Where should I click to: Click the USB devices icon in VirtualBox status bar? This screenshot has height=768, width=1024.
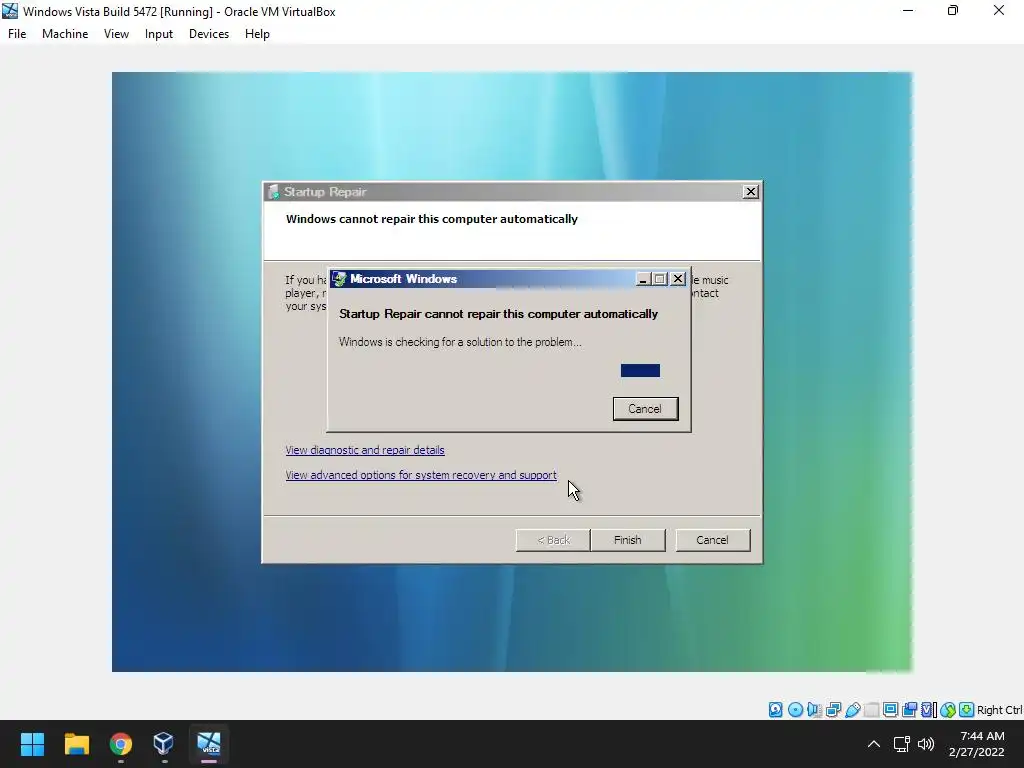click(x=852, y=710)
